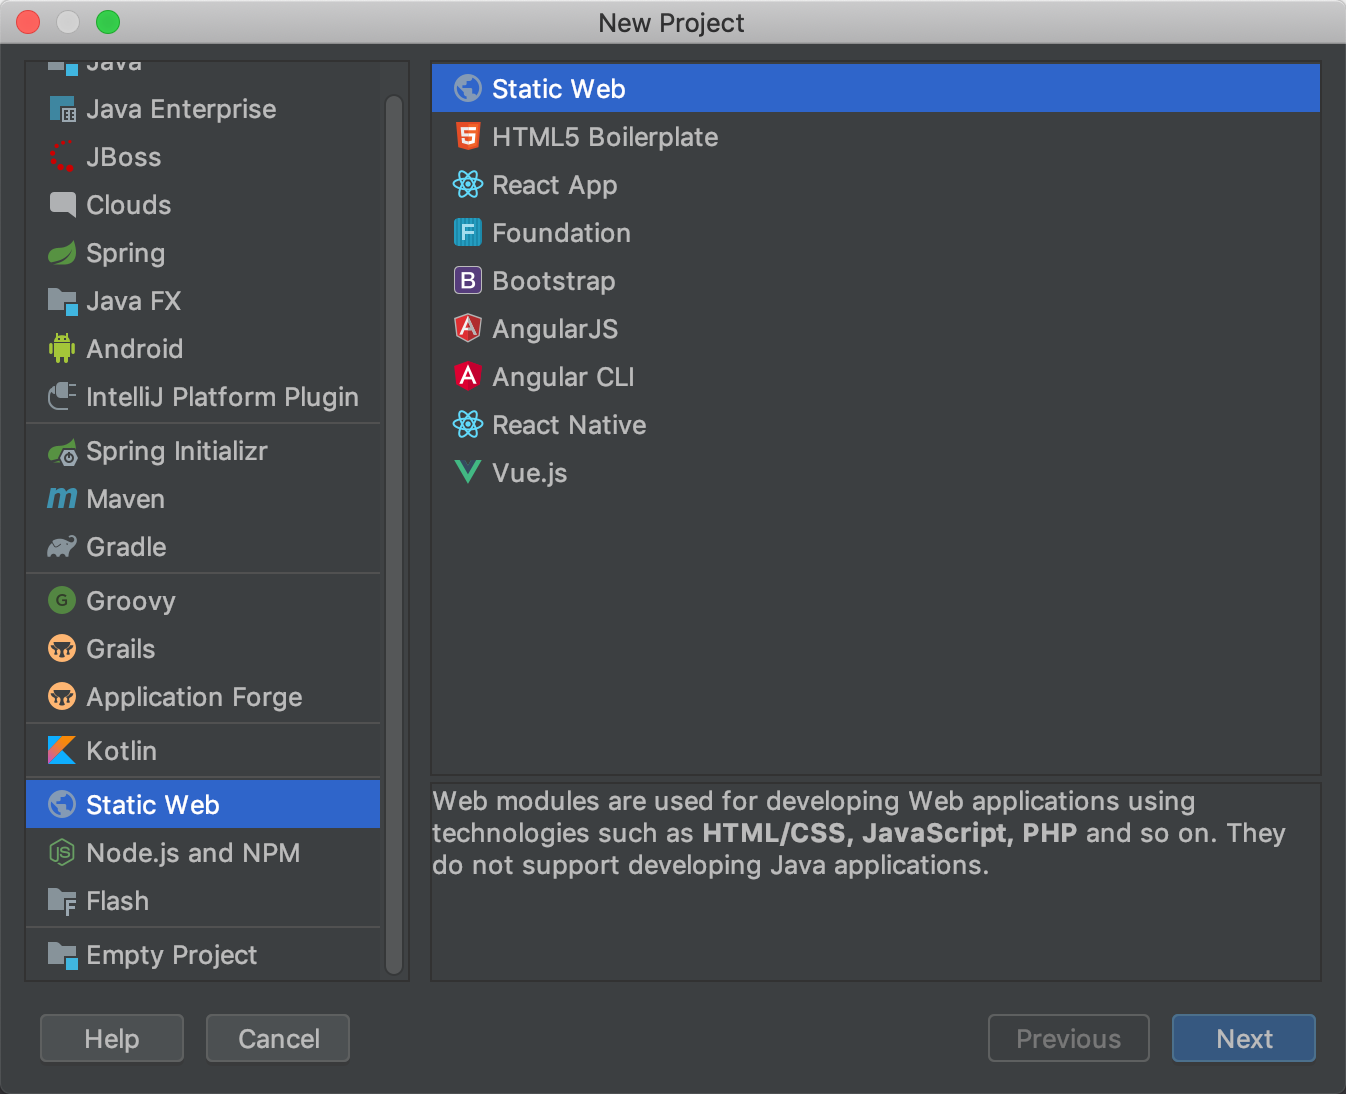The image size is (1346, 1094).
Task: Click the Angular CLI red icon
Action: coord(468,377)
